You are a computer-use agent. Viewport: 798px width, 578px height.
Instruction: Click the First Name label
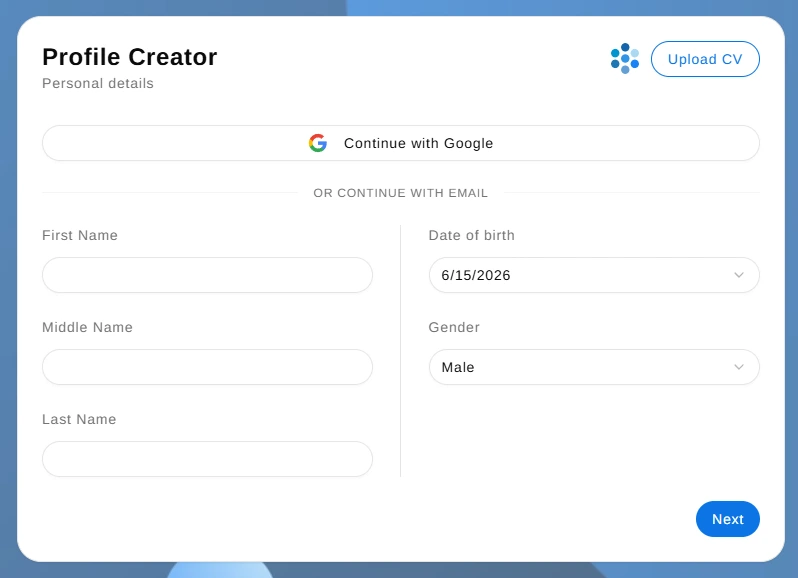(80, 235)
